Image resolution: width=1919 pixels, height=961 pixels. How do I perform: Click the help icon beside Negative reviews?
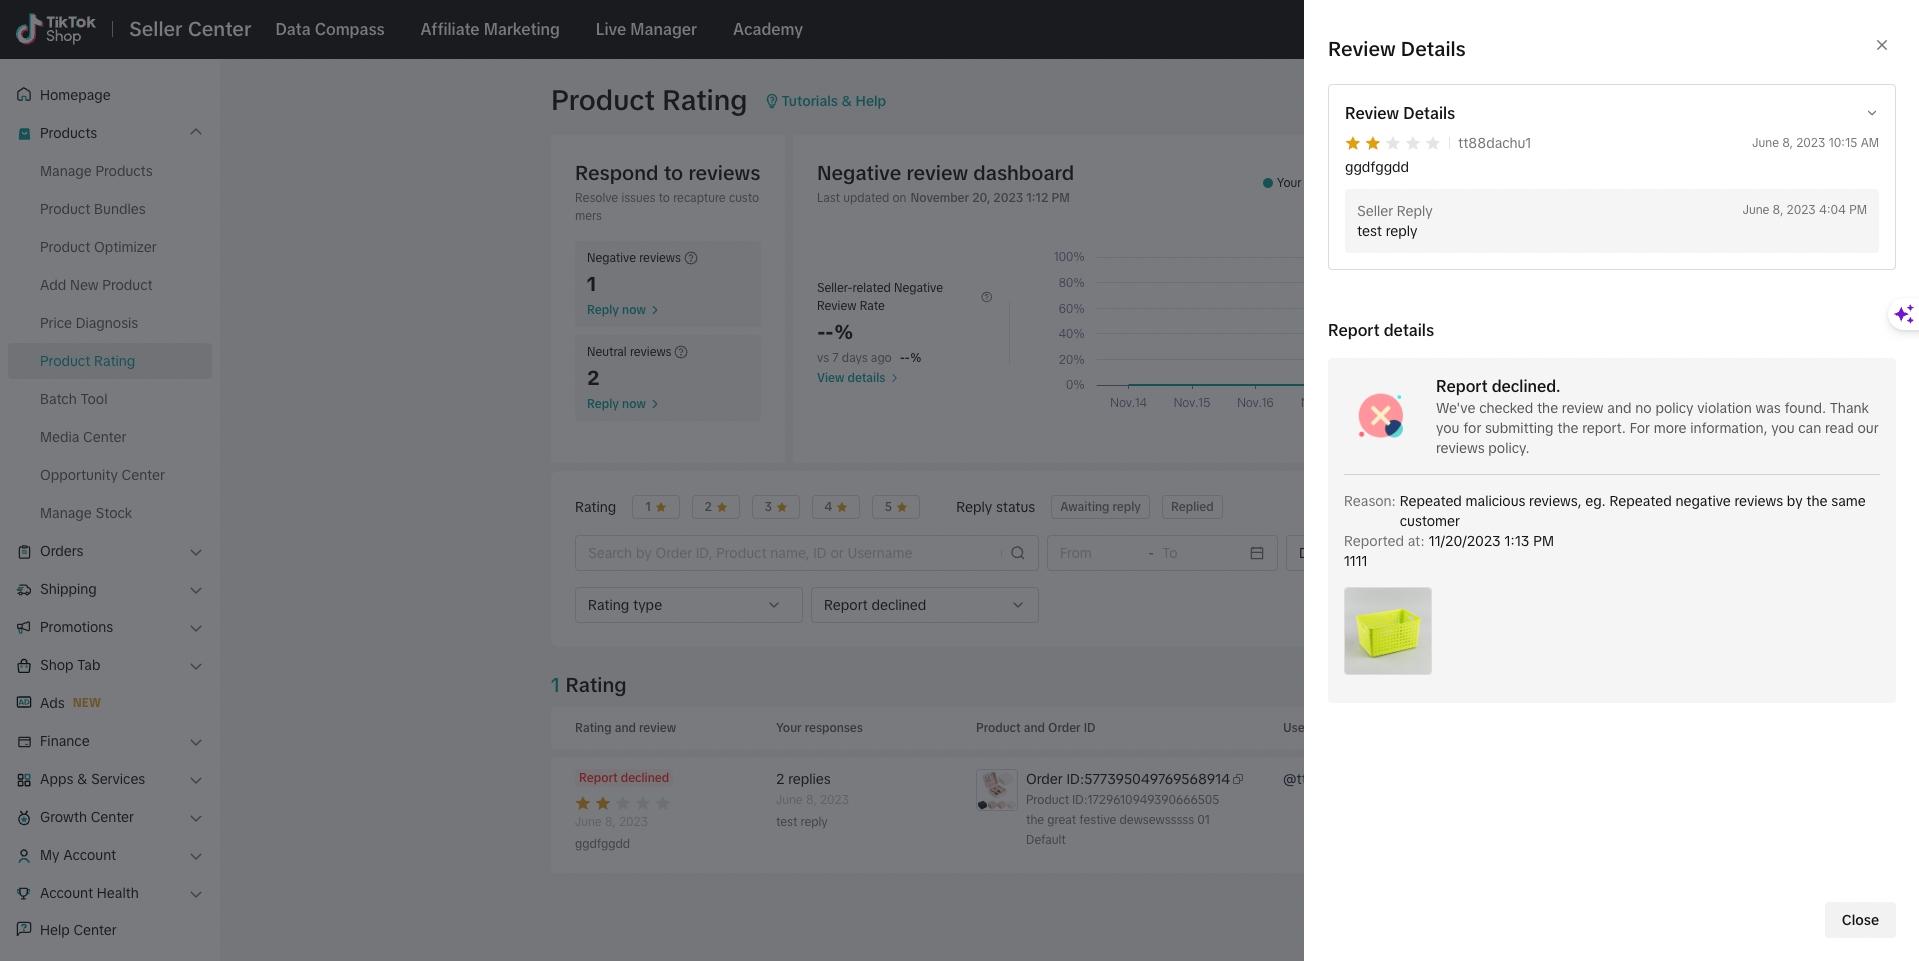point(691,258)
